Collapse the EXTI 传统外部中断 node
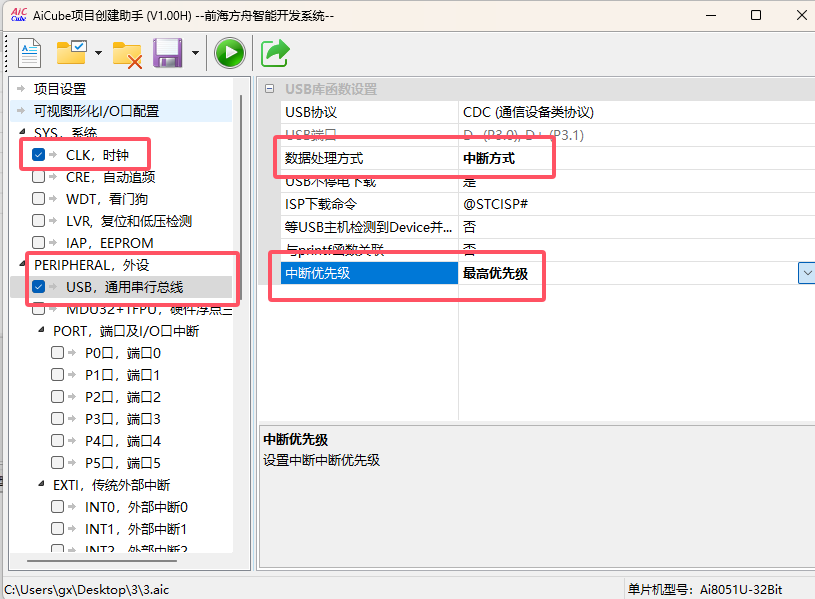The width and height of the screenshot is (815, 599). pyautogui.click(x=41, y=484)
